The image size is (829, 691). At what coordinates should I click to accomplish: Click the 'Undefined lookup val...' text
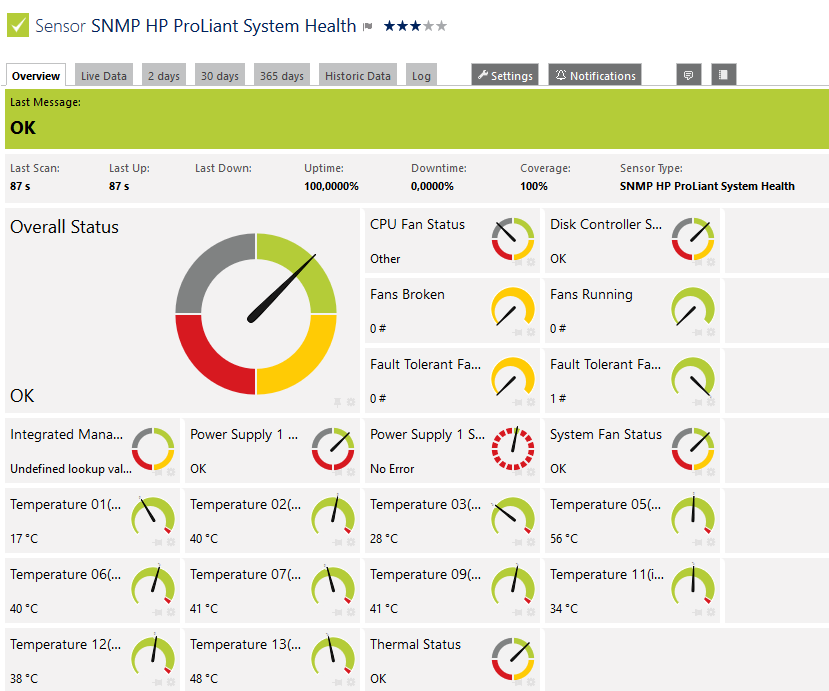point(71,469)
